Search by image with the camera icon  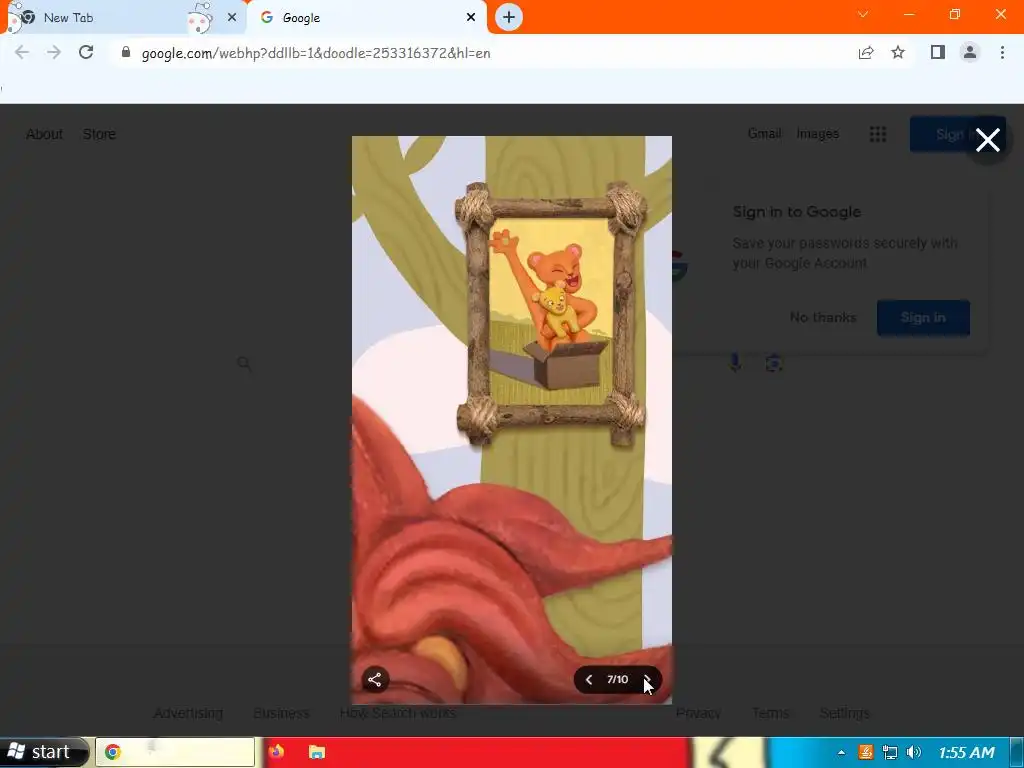pos(774,363)
